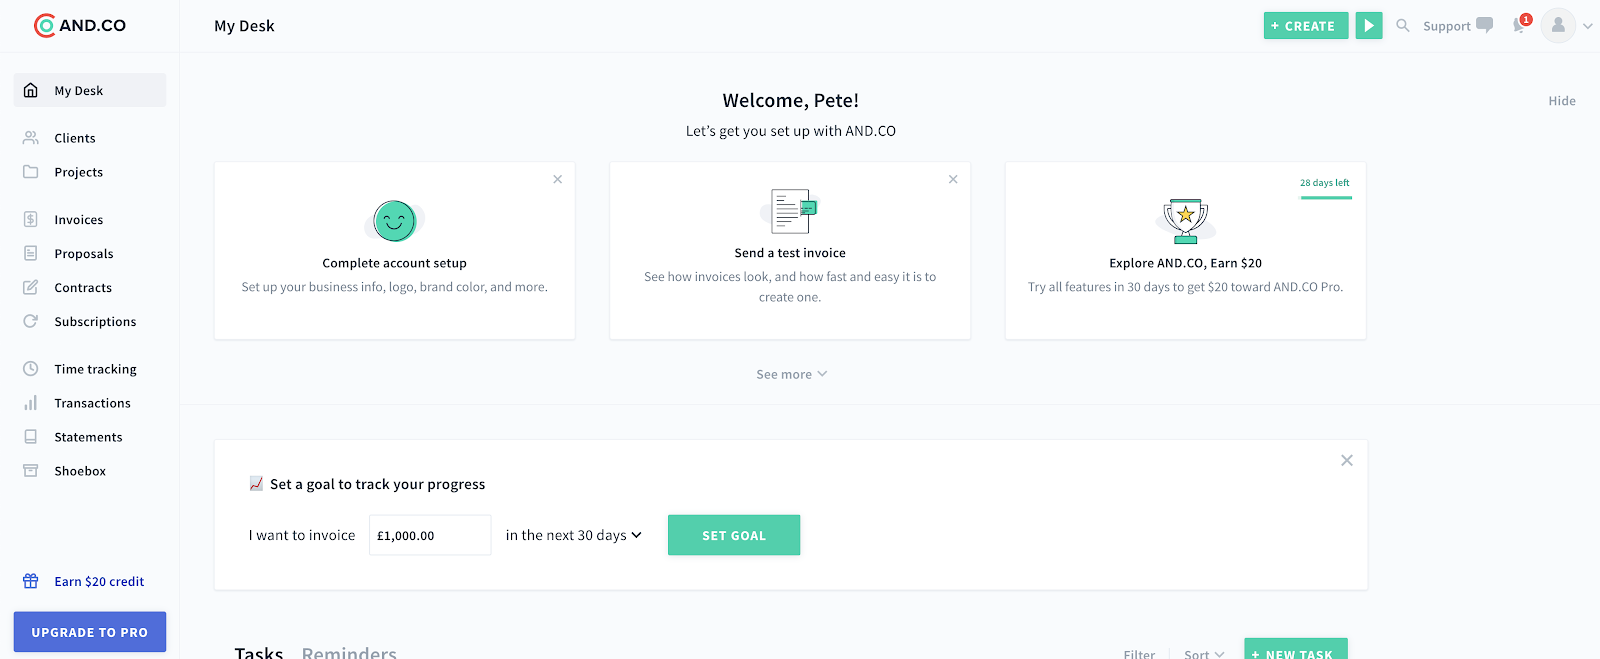Image resolution: width=1600 pixels, height=659 pixels.
Task: Click the Projects folder icon
Action: coord(31,172)
